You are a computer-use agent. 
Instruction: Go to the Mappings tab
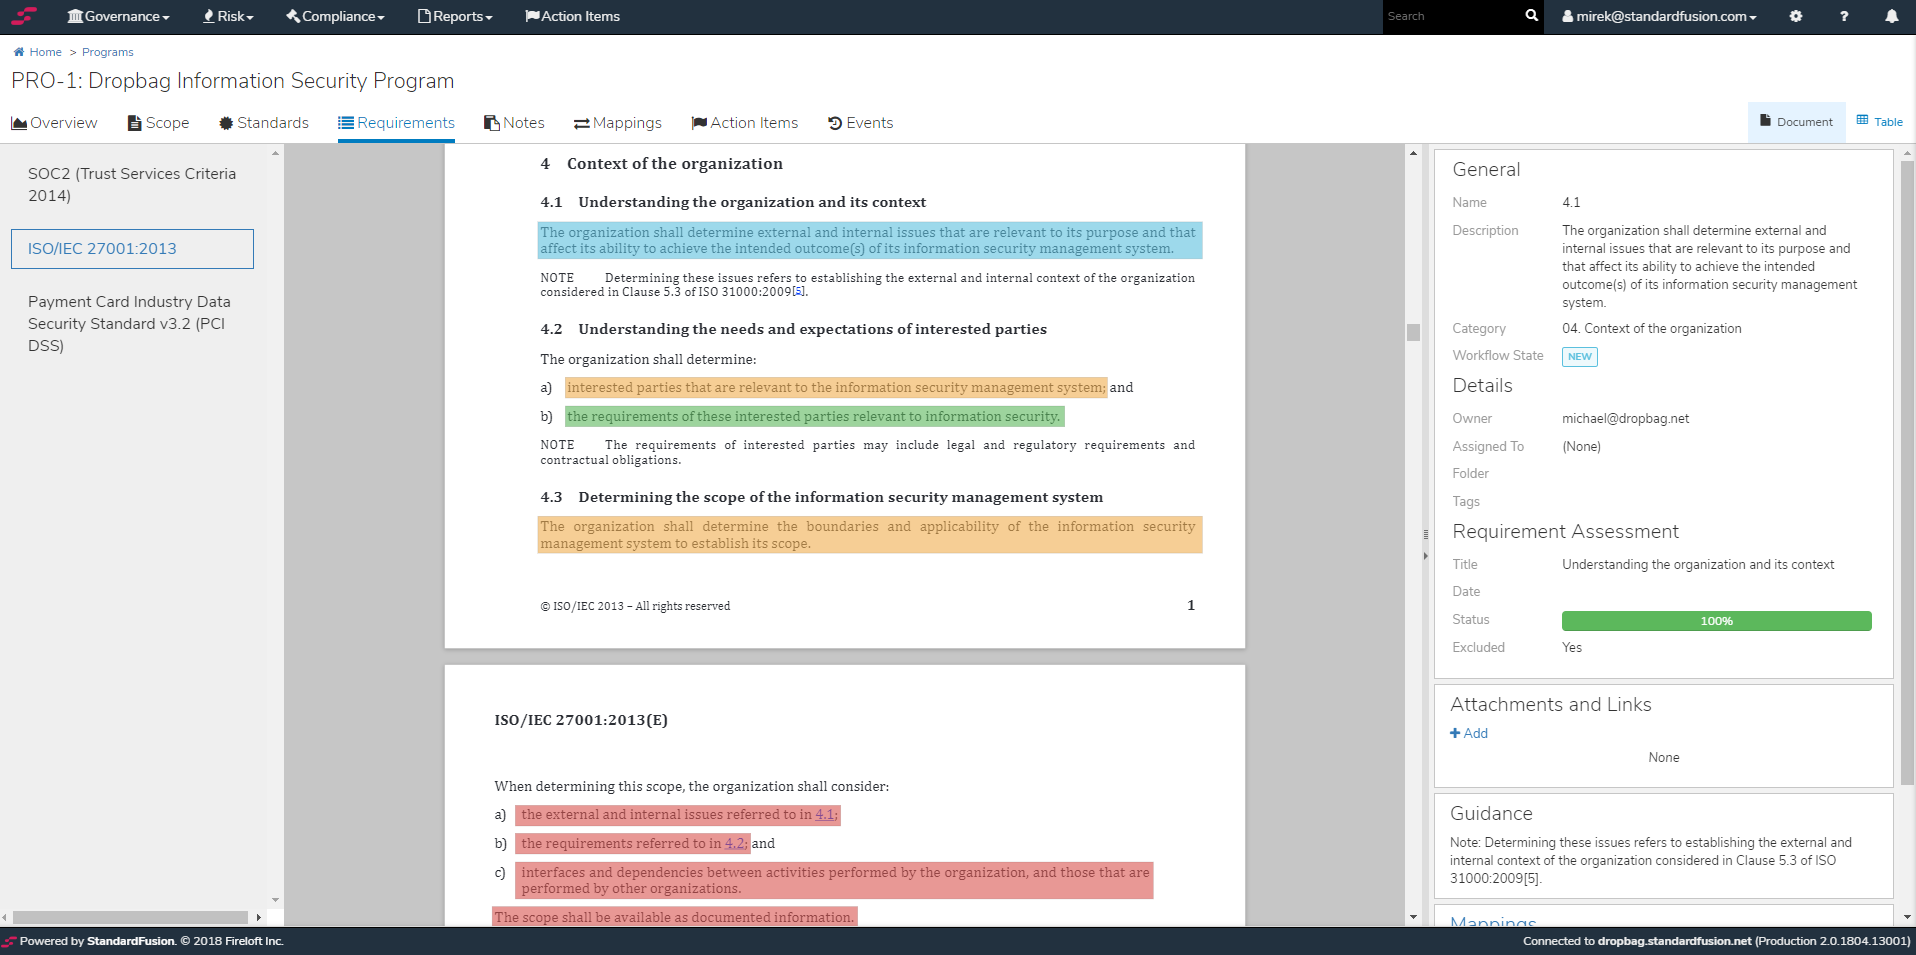[x=618, y=123]
